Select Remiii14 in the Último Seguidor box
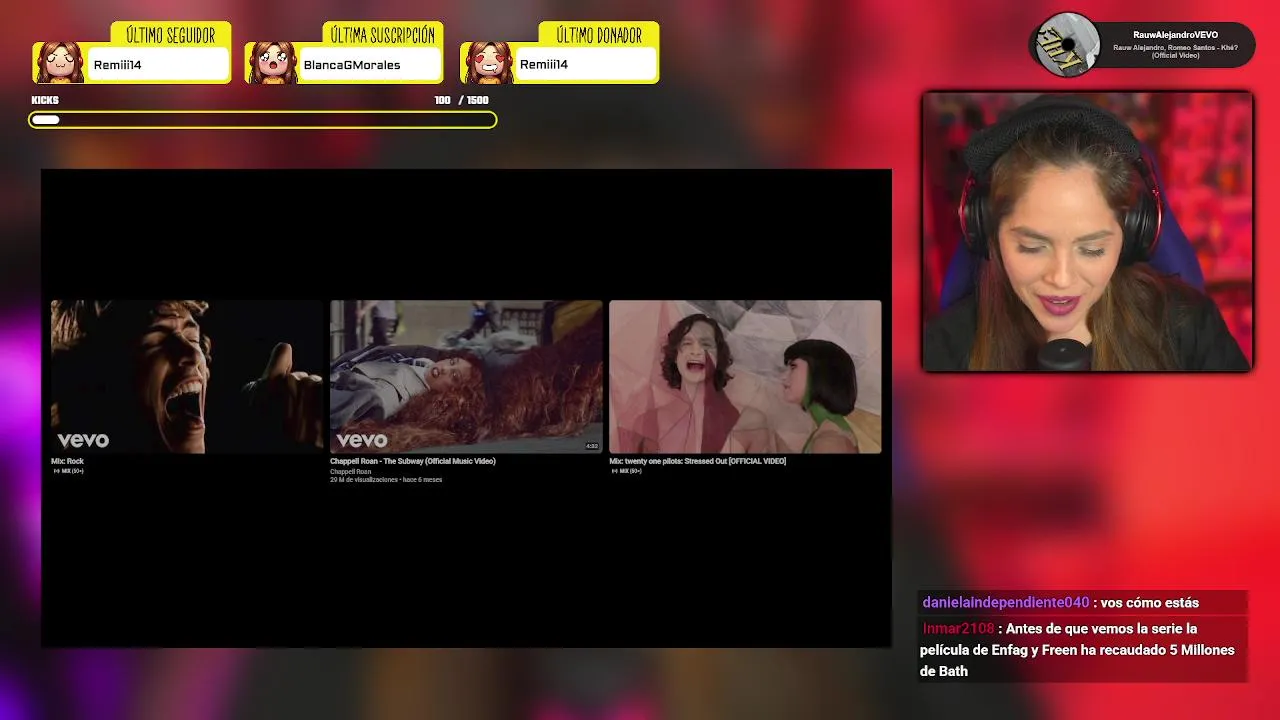This screenshot has height=720, width=1280. click(117, 65)
